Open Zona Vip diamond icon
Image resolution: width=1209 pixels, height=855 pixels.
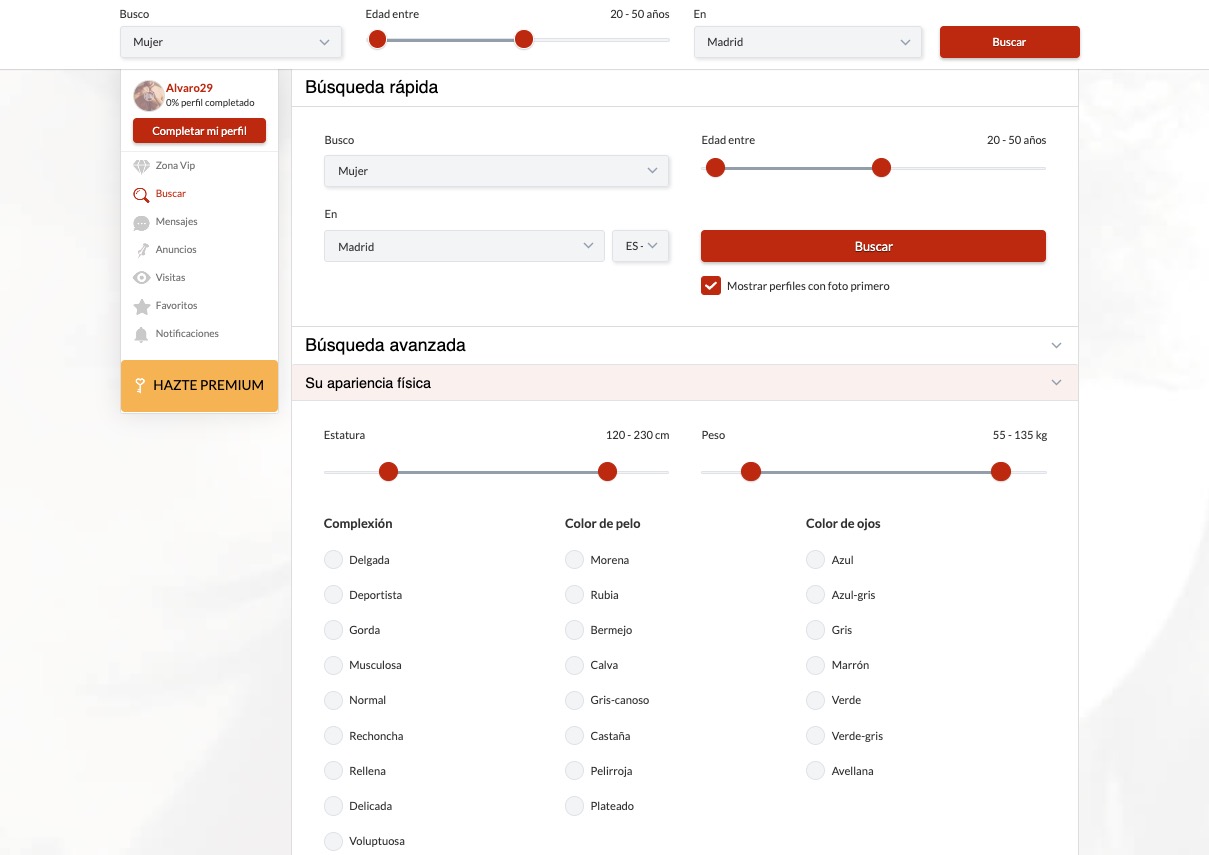[x=141, y=166]
